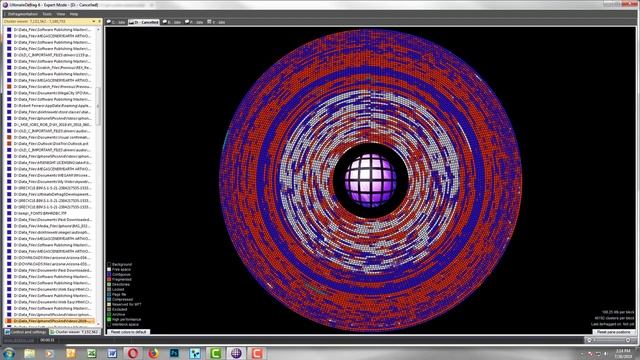
Task: Click the Interblock space color swatch
Action: [109, 324]
